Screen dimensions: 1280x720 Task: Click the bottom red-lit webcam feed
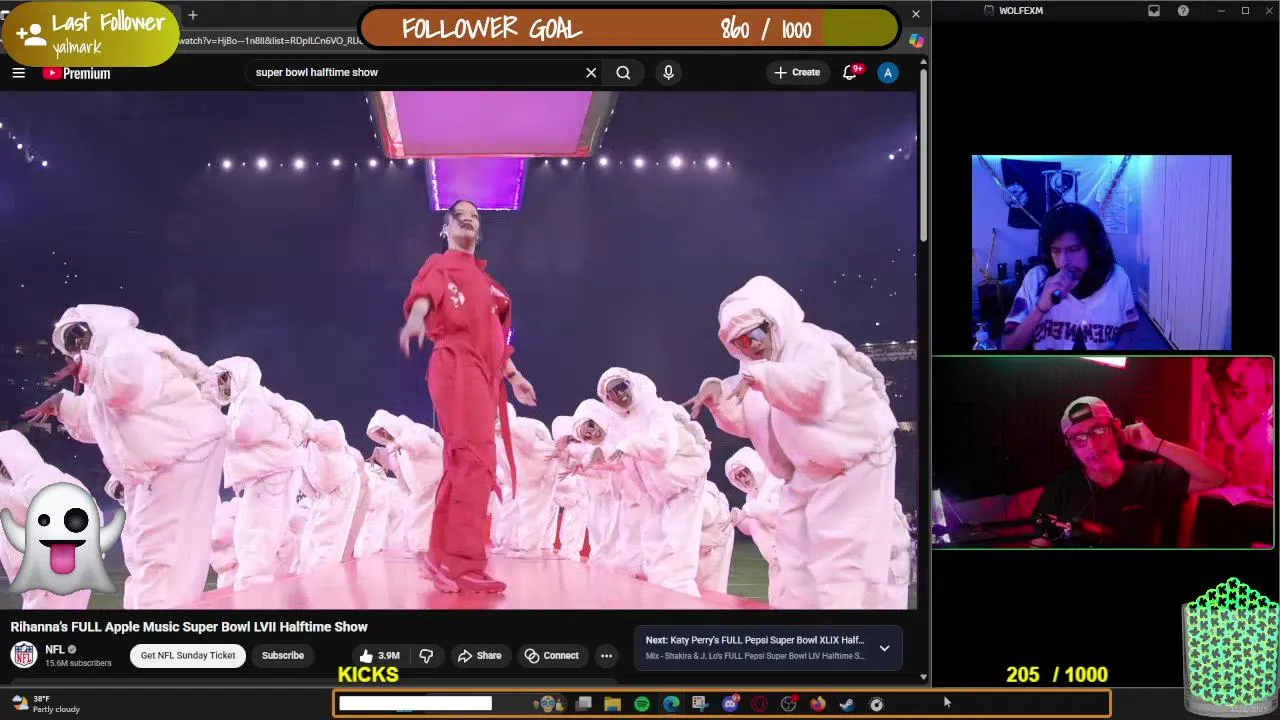tap(1103, 453)
